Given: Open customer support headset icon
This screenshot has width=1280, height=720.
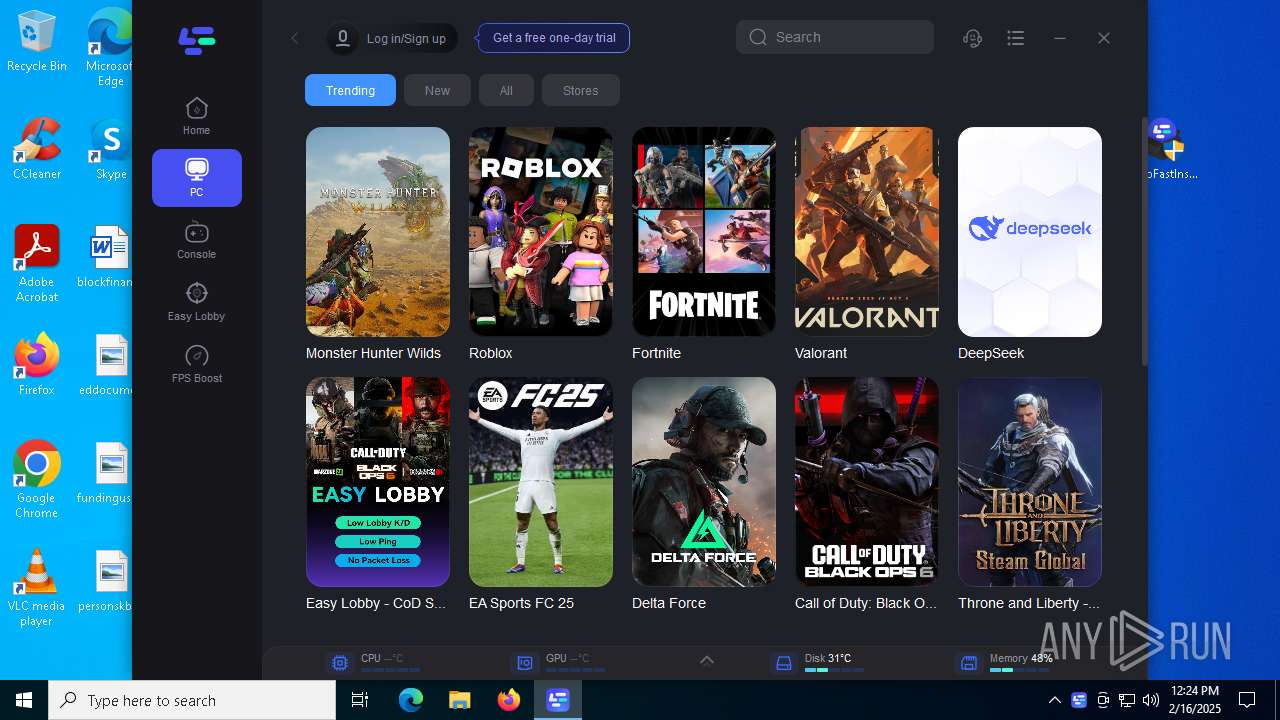Looking at the screenshot, I should 972,38.
